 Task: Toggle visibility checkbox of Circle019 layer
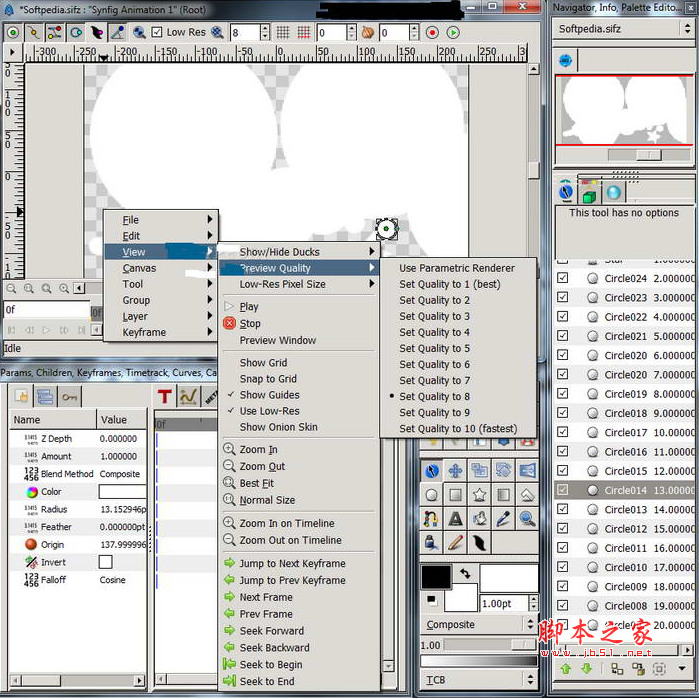tap(563, 394)
